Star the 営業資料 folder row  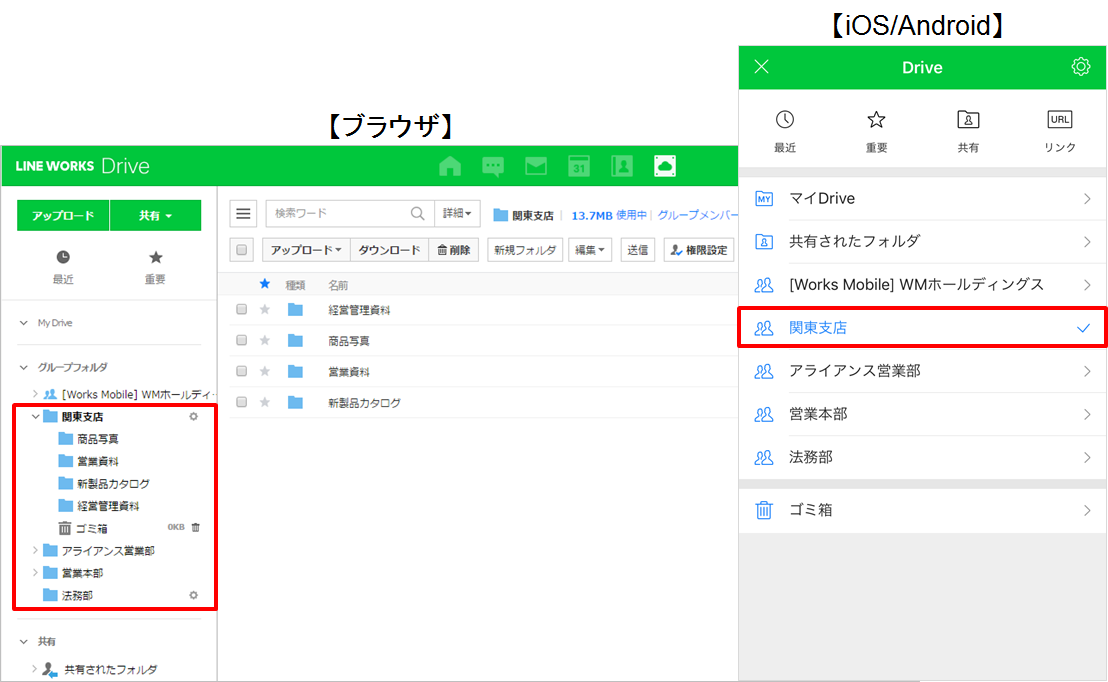[265, 372]
